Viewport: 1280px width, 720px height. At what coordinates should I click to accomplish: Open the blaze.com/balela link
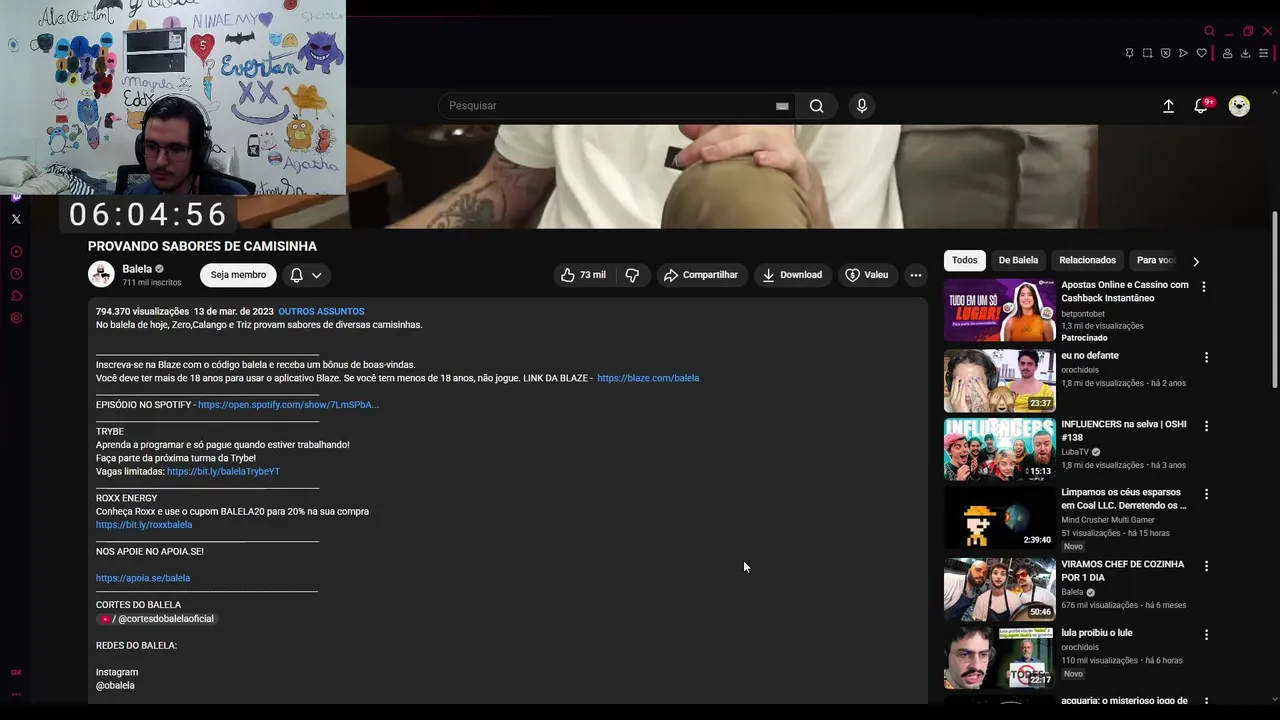648,378
